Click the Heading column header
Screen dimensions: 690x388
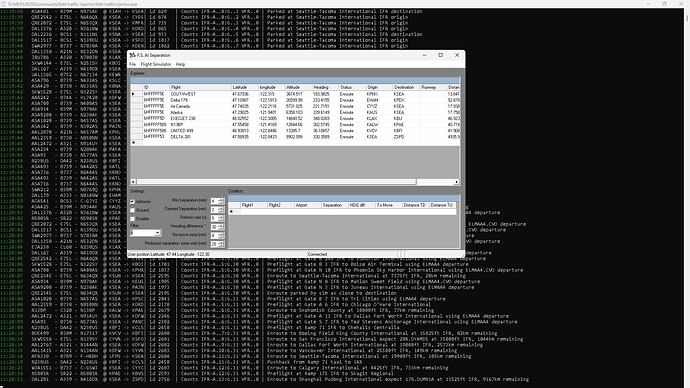[x=325, y=87]
